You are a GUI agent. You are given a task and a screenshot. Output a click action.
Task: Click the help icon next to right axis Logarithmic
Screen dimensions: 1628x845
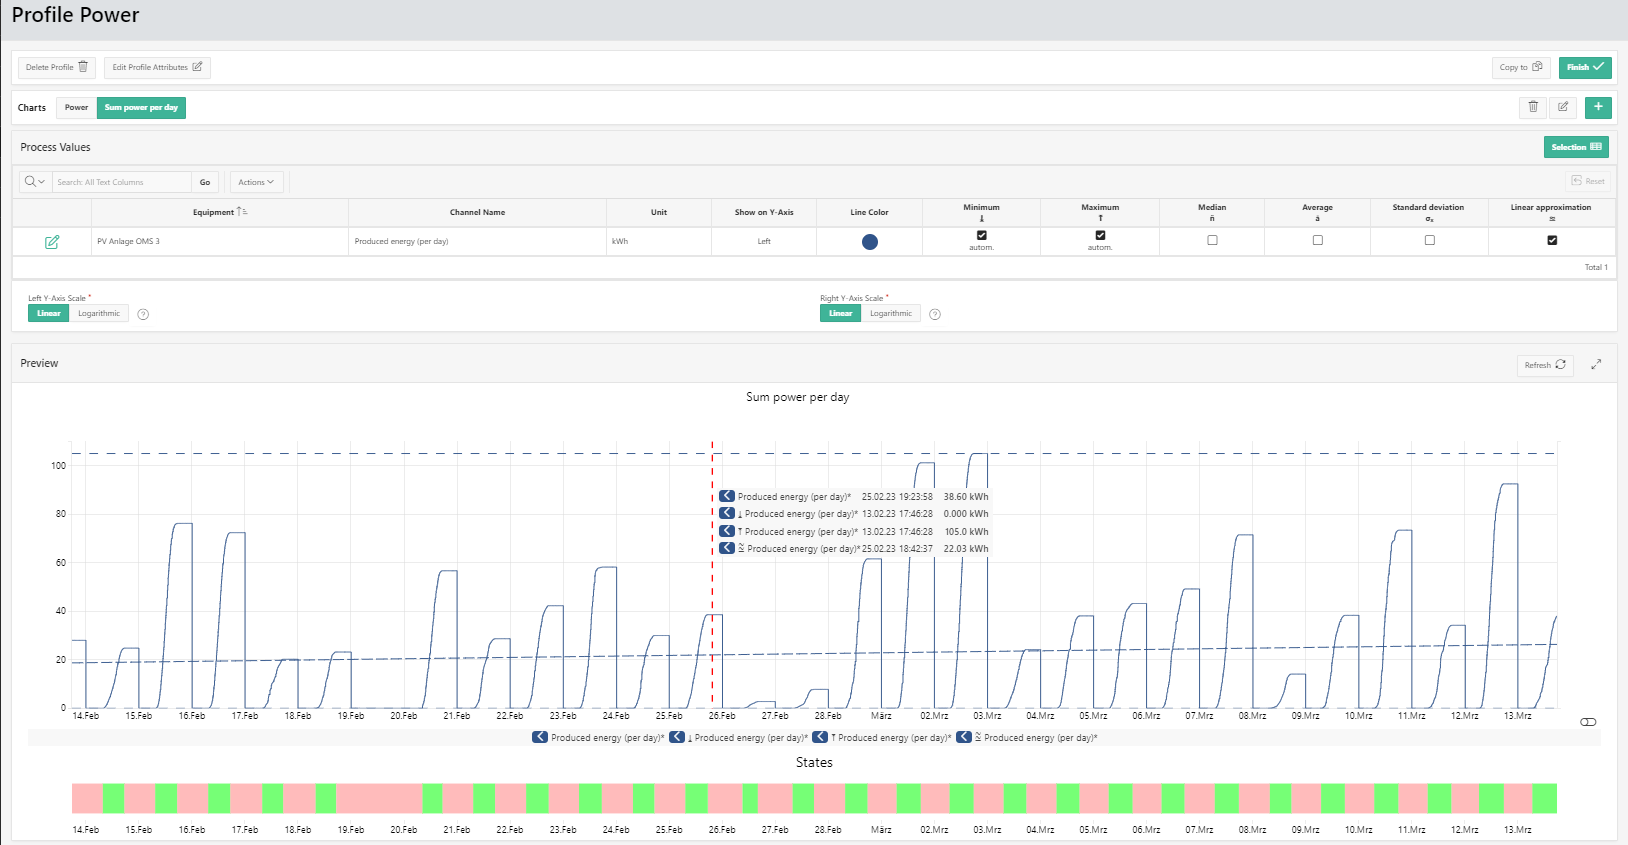[935, 314]
